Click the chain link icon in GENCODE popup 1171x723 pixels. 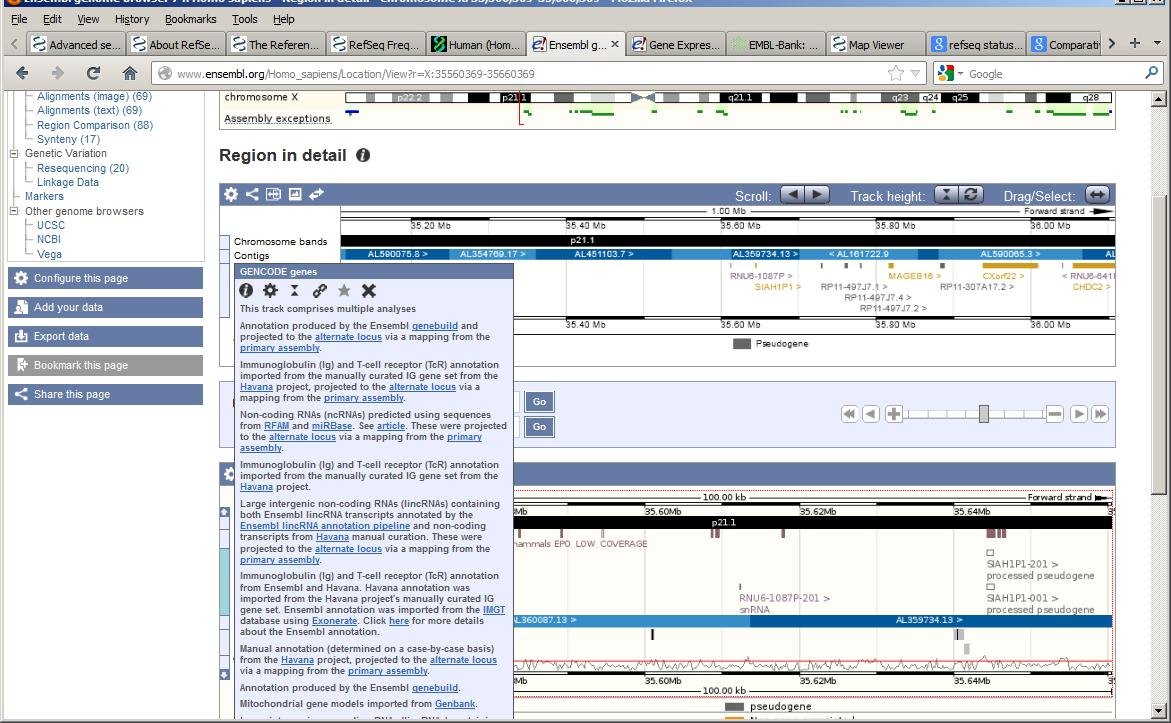320,291
